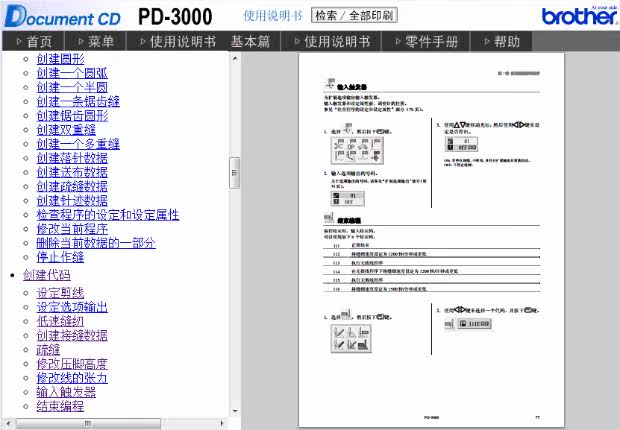Screen dimensions: 620x430
Task: Open the 菜单 menu item
Action: pos(95,41)
